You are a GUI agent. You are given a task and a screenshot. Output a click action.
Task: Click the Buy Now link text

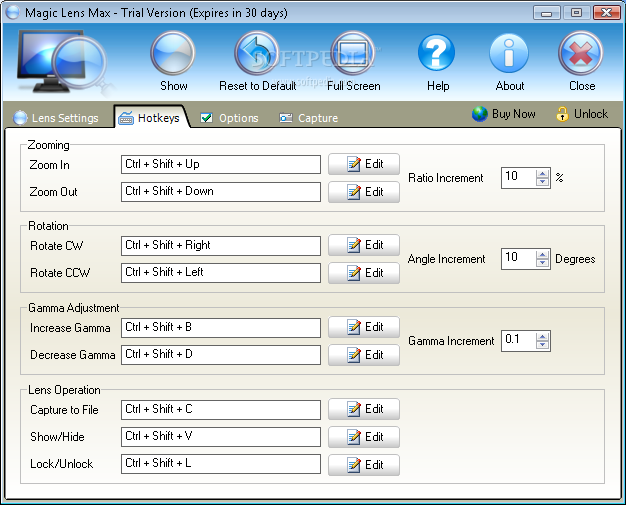(x=513, y=114)
